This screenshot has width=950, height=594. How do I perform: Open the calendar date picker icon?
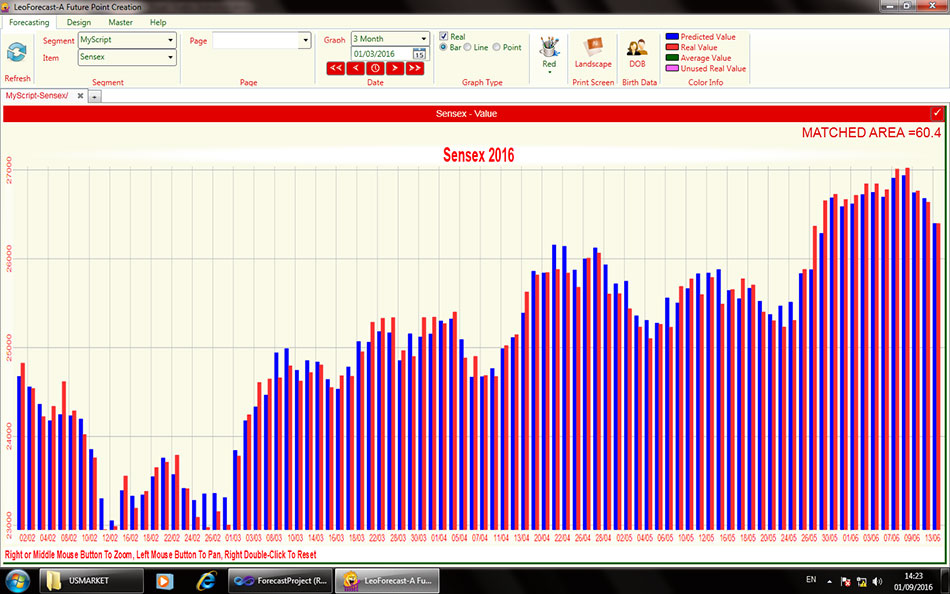[419, 54]
